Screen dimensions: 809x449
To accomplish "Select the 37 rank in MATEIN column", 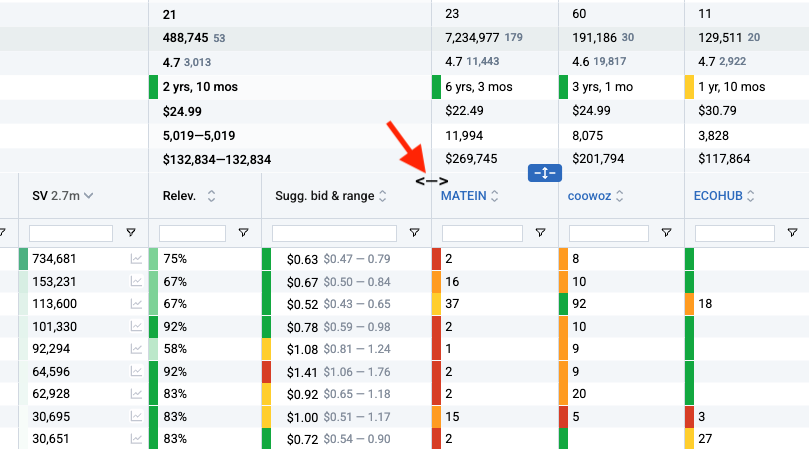I will (x=452, y=304).
